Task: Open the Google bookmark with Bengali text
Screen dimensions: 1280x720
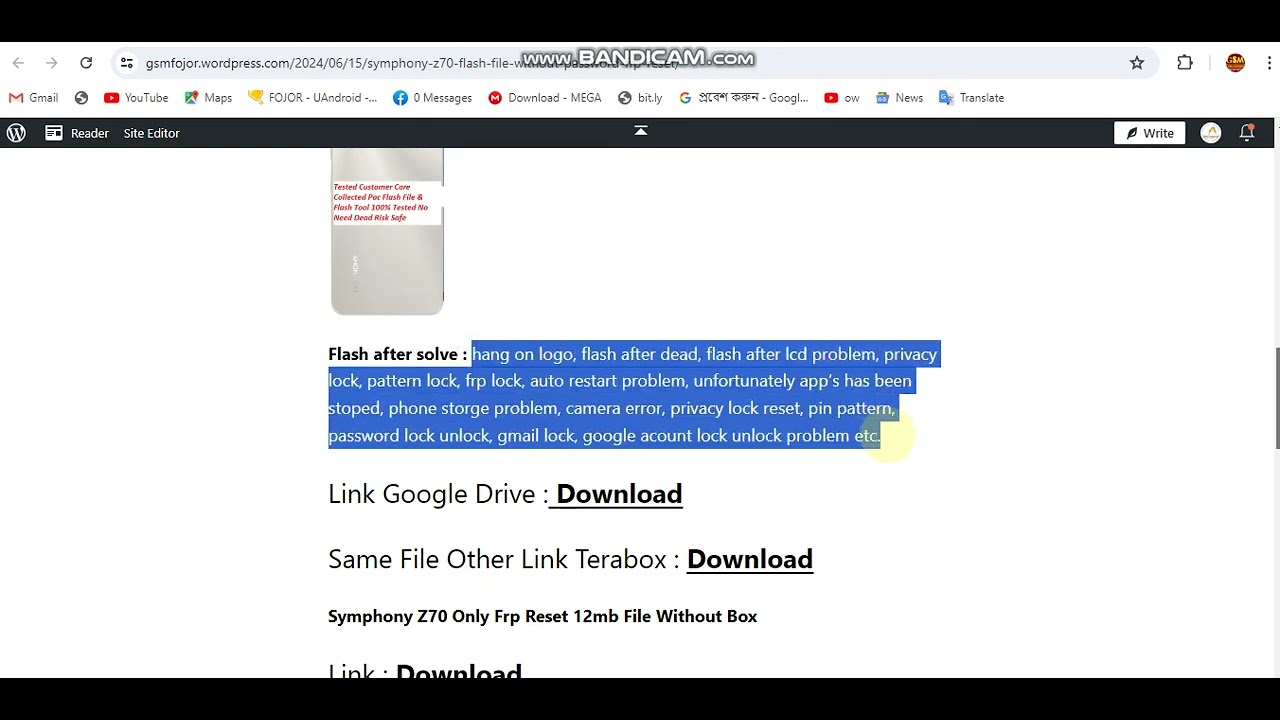Action: click(x=743, y=98)
